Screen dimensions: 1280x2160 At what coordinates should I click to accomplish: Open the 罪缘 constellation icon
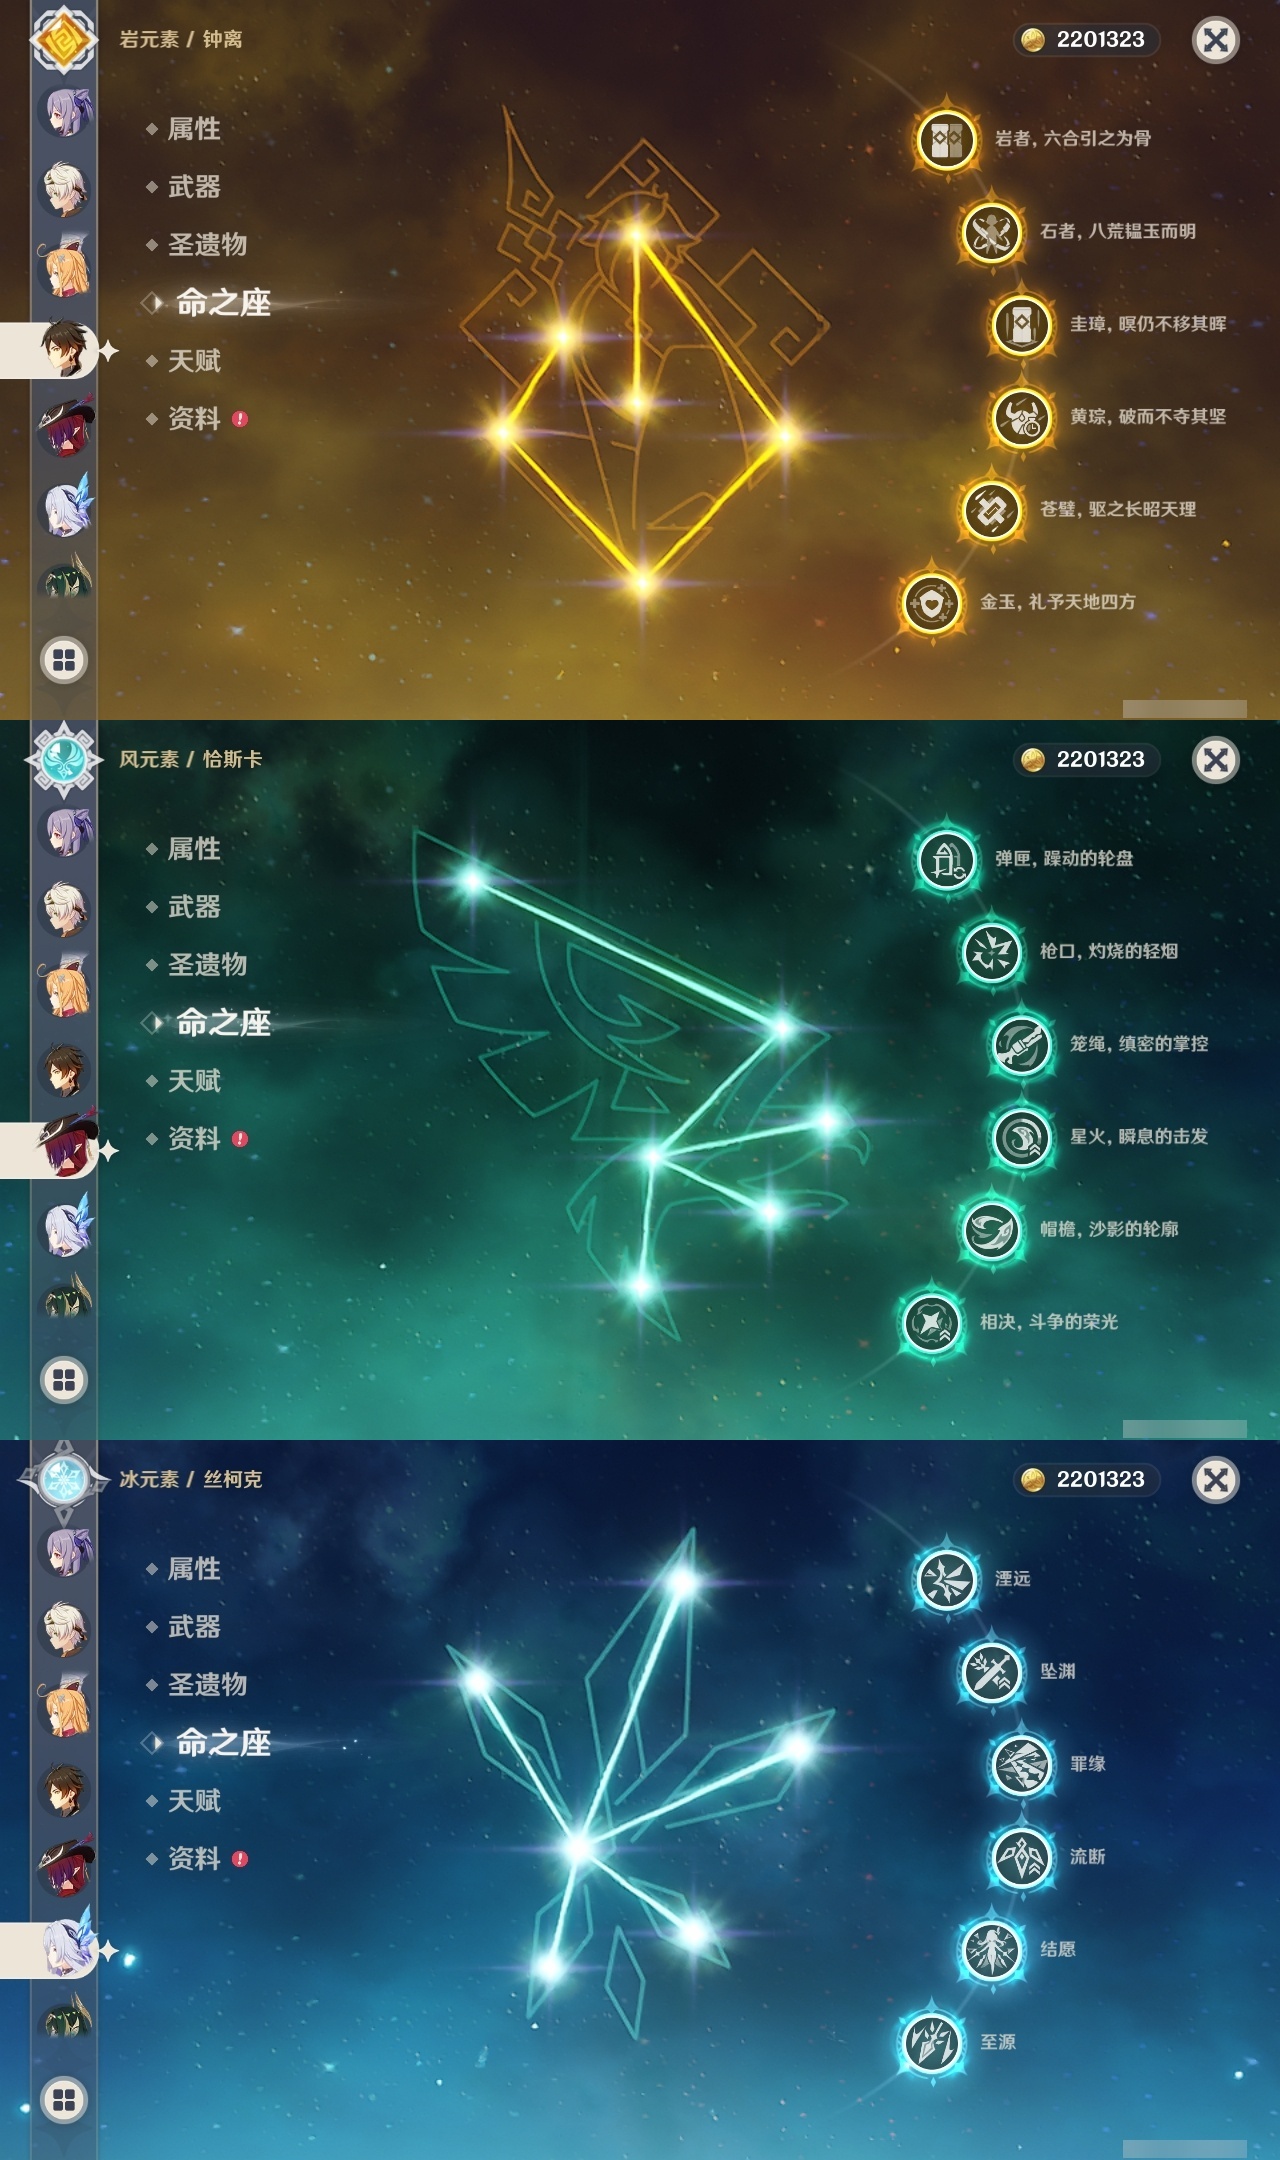(1021, 1765)
